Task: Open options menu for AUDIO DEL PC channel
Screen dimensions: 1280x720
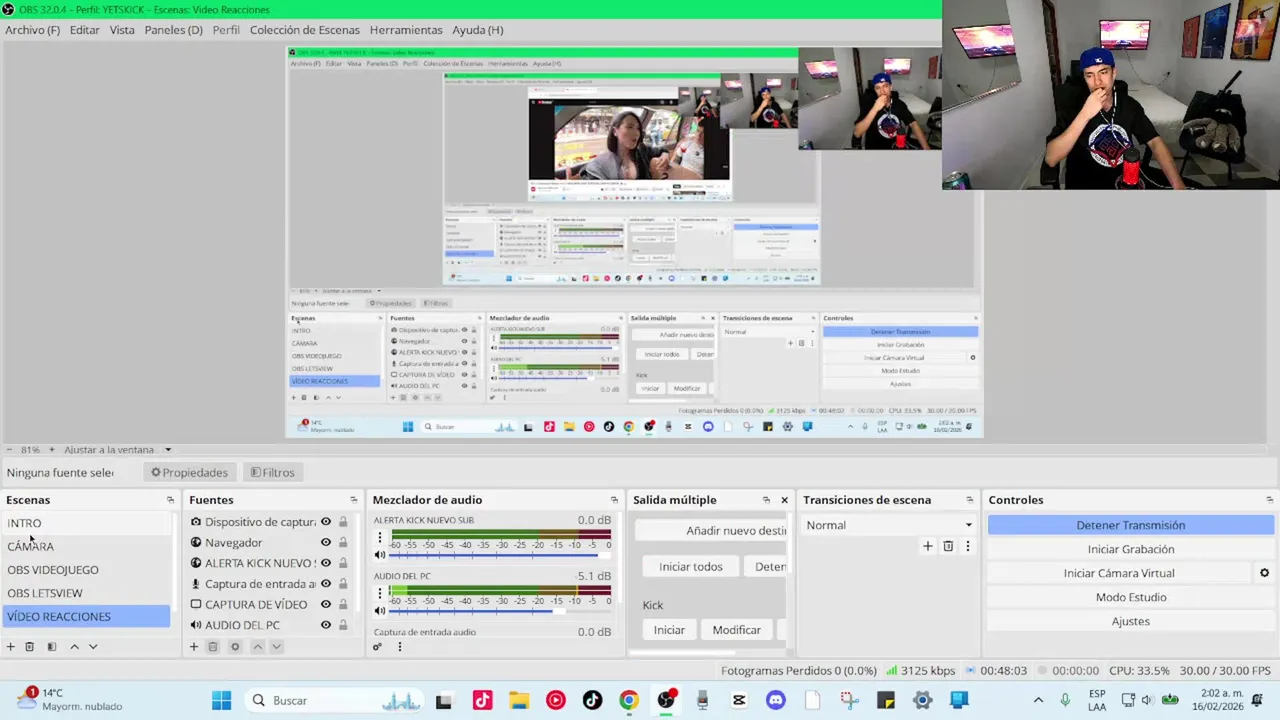Action: (379, 594)
